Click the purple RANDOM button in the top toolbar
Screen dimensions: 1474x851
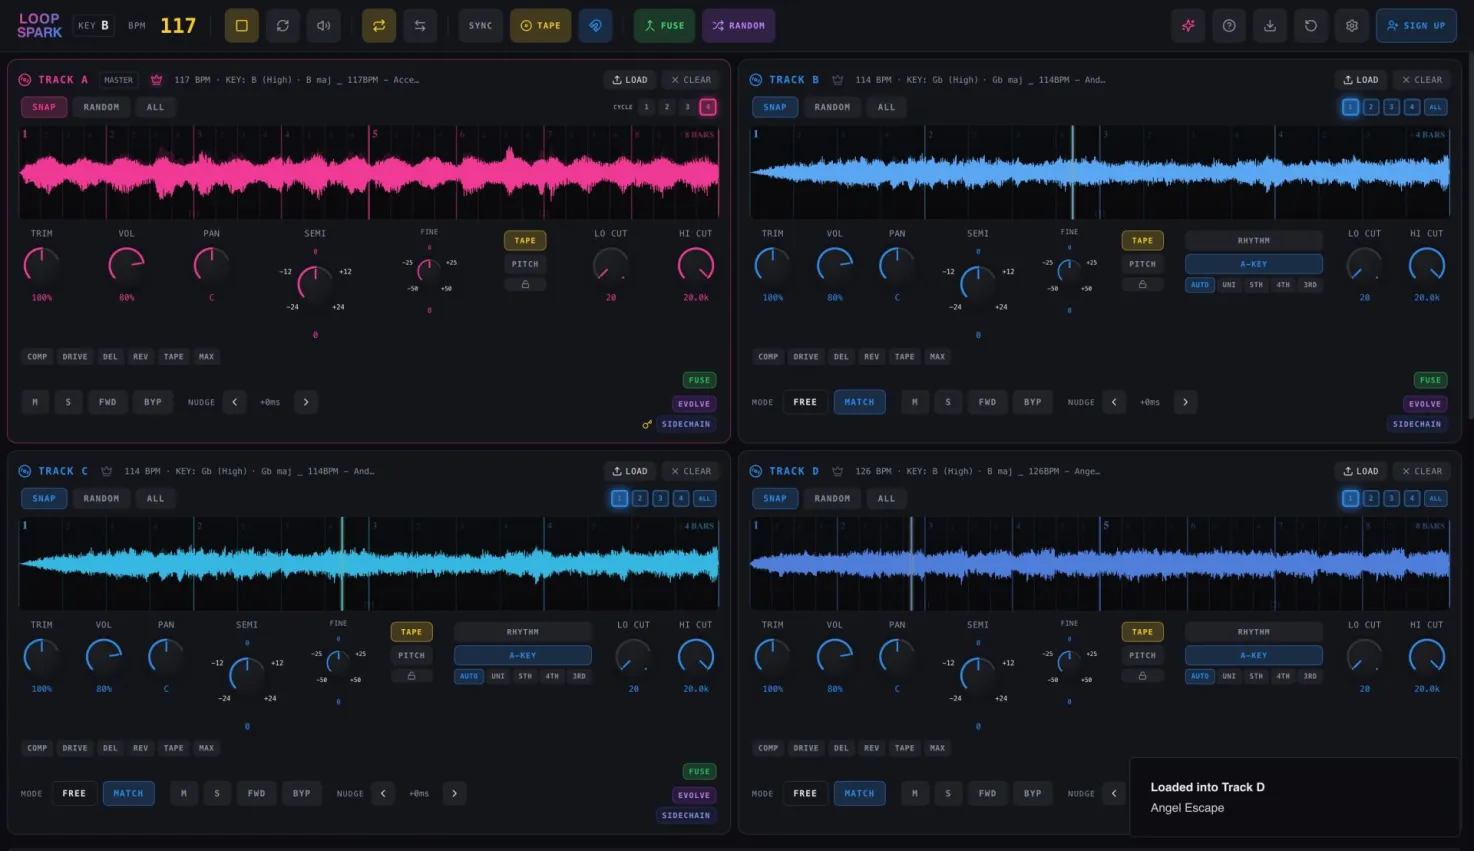(x=738, y=26)
